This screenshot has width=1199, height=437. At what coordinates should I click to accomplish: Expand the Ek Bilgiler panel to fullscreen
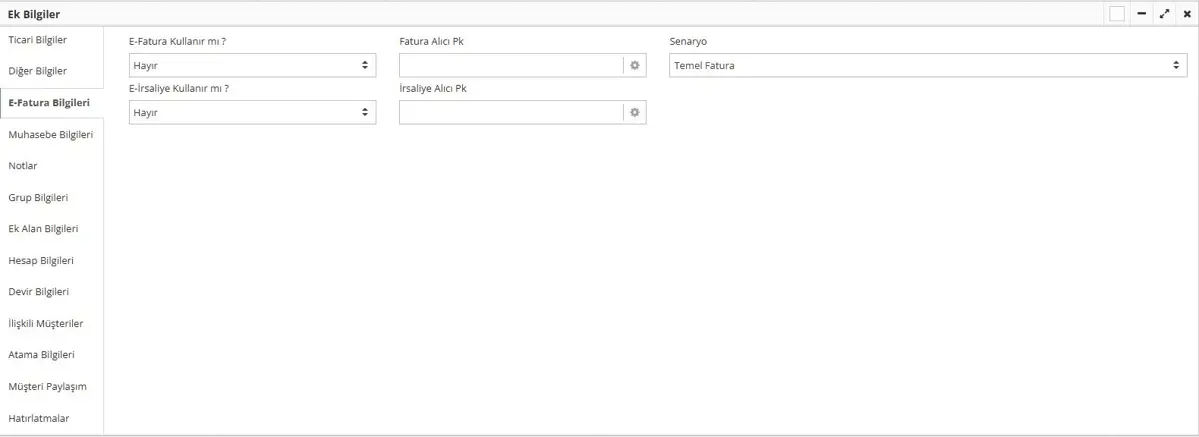[x=1165, y=14]
